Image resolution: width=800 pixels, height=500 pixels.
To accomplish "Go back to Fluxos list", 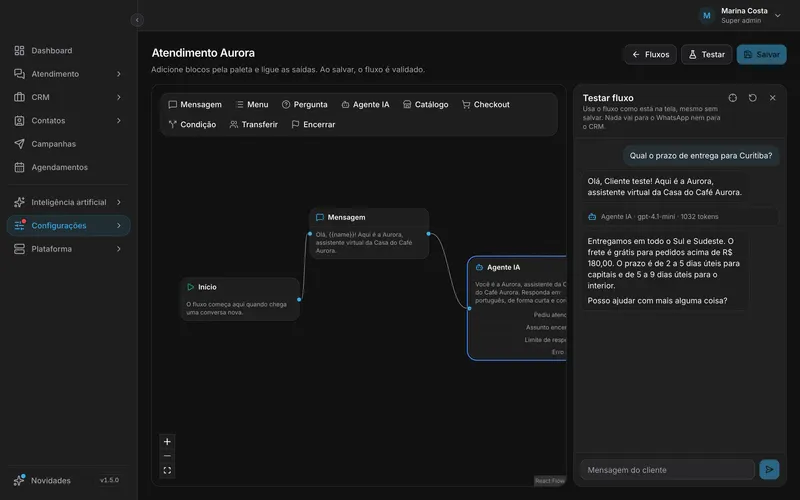I will (651, 55).
